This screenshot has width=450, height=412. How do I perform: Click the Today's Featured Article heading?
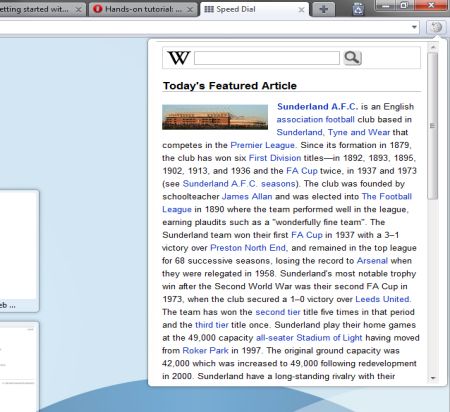[x=230, y=86]
